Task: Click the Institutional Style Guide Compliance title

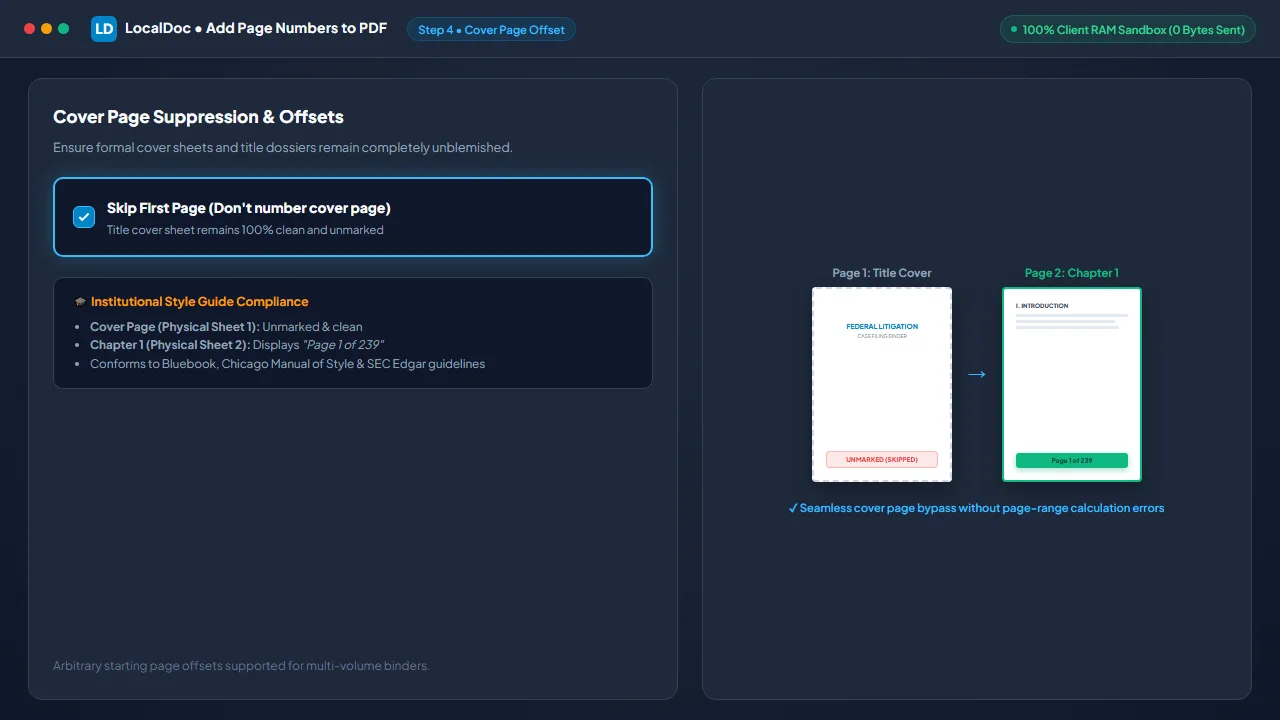Action: click(x=200, y=302)
